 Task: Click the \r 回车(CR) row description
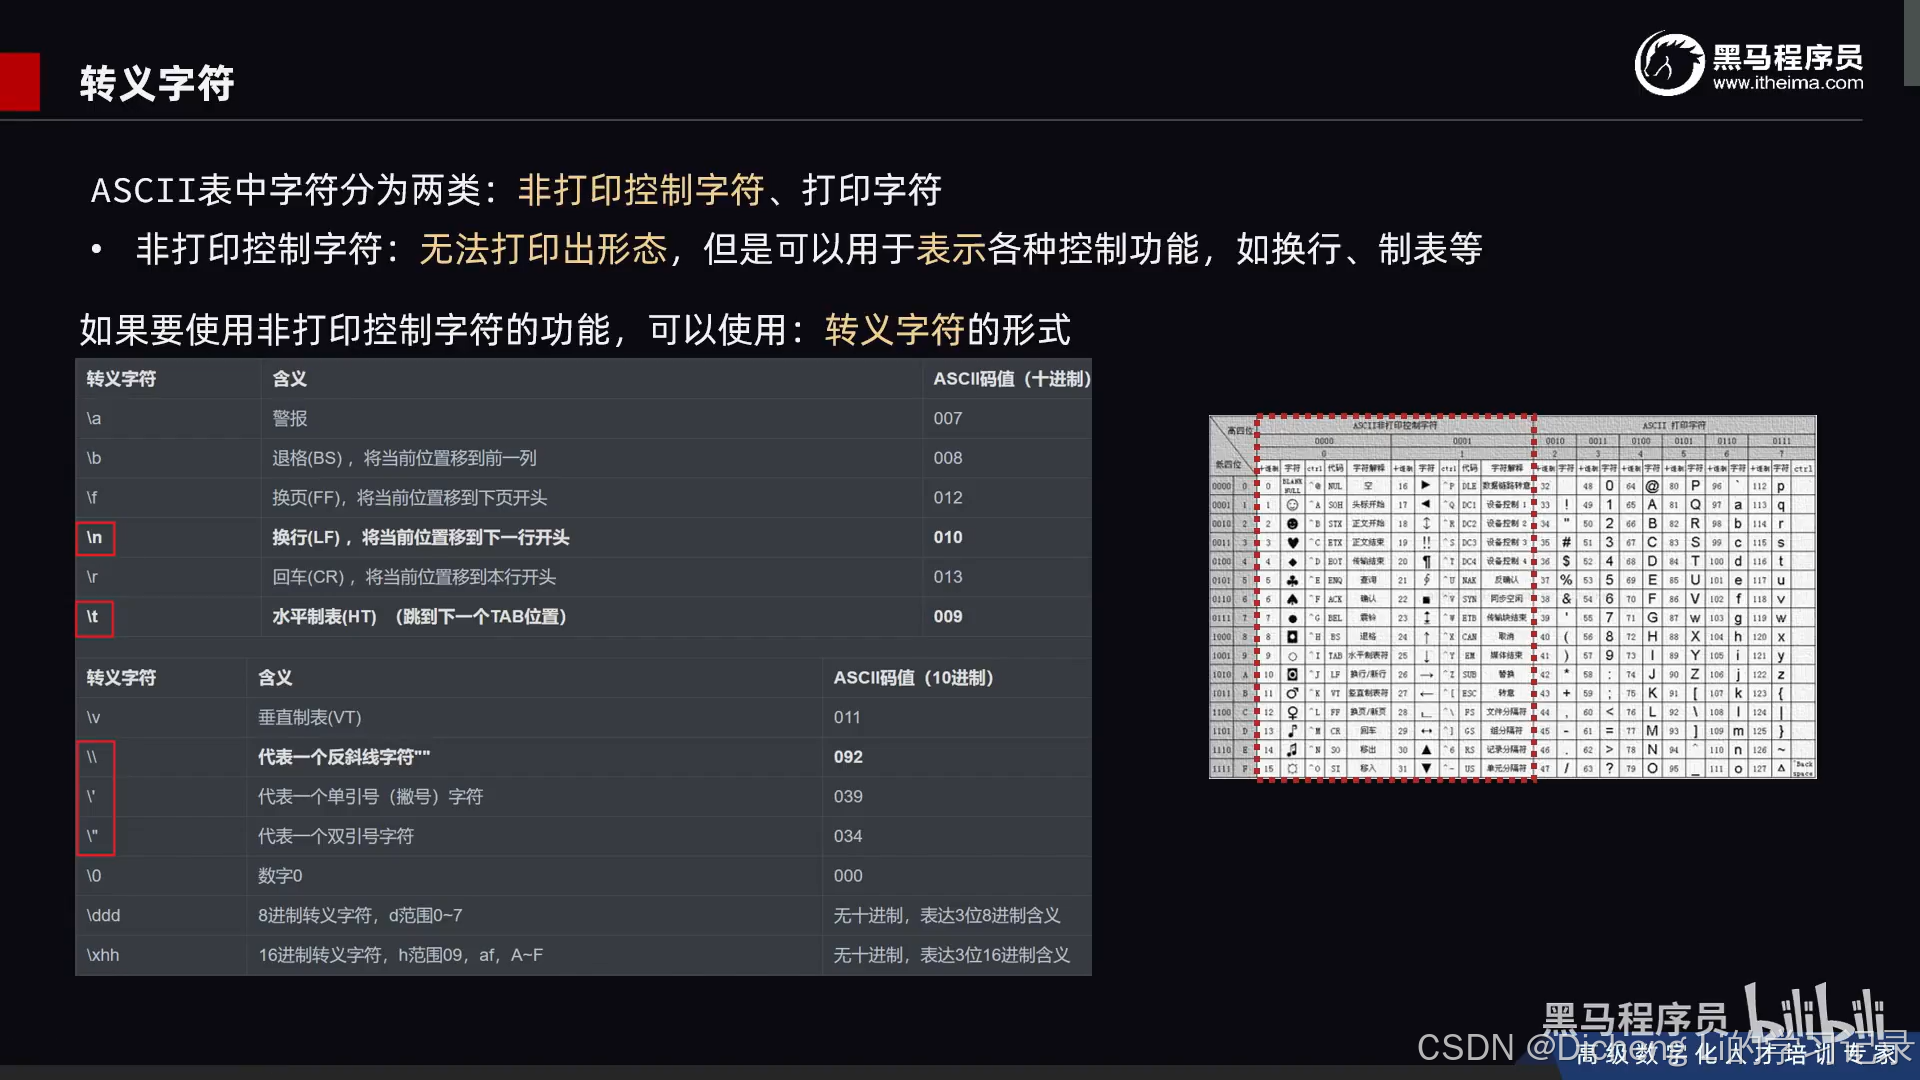[414, 578]
